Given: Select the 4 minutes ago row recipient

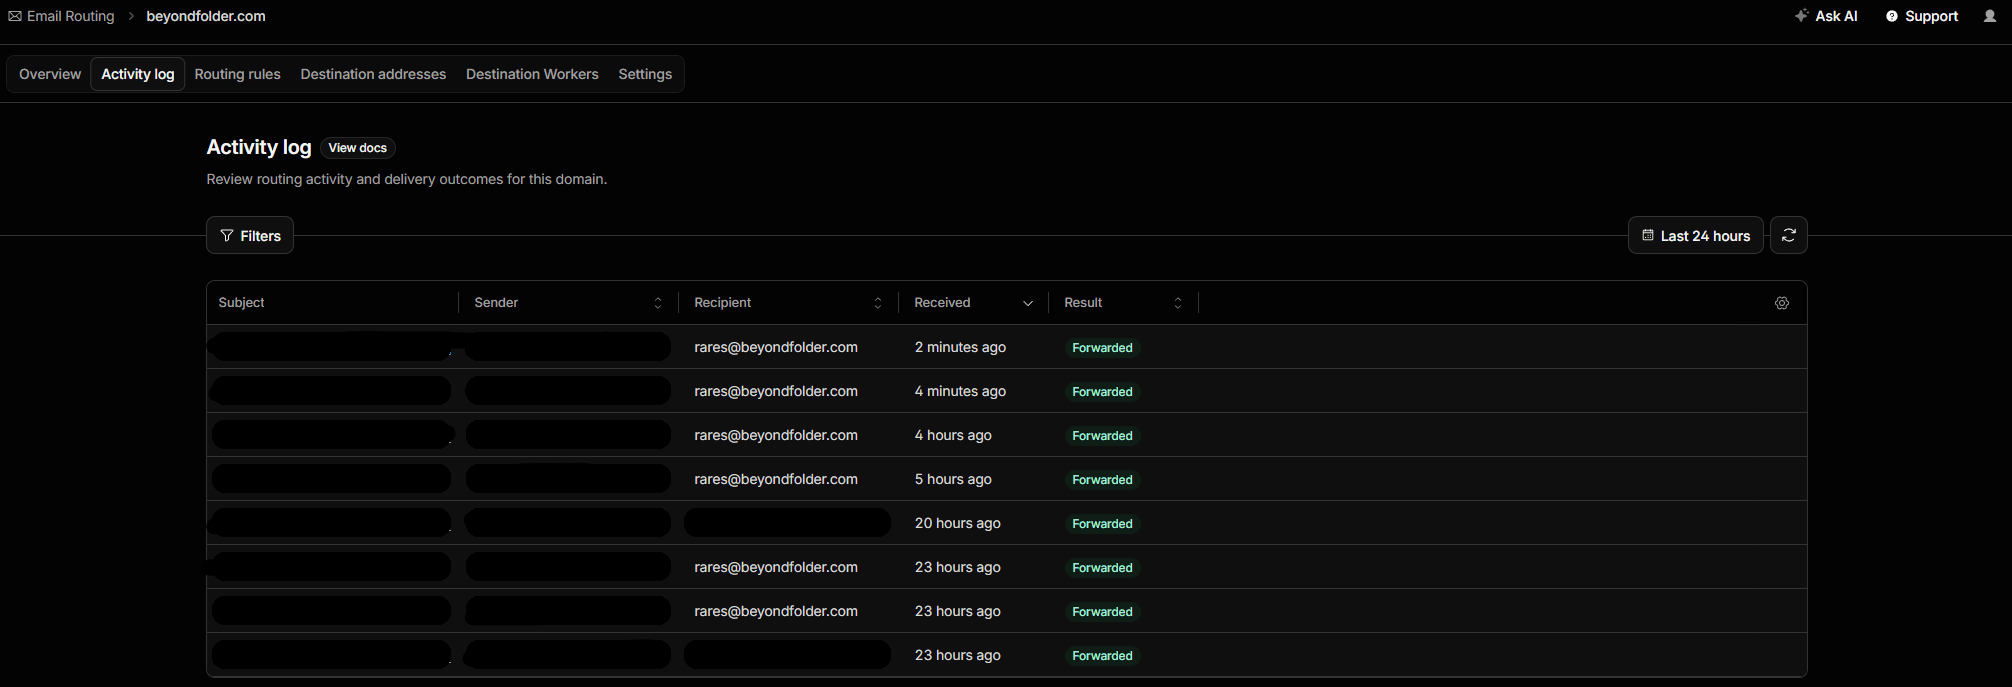Looking at the screenshot, I should [776, 391].
